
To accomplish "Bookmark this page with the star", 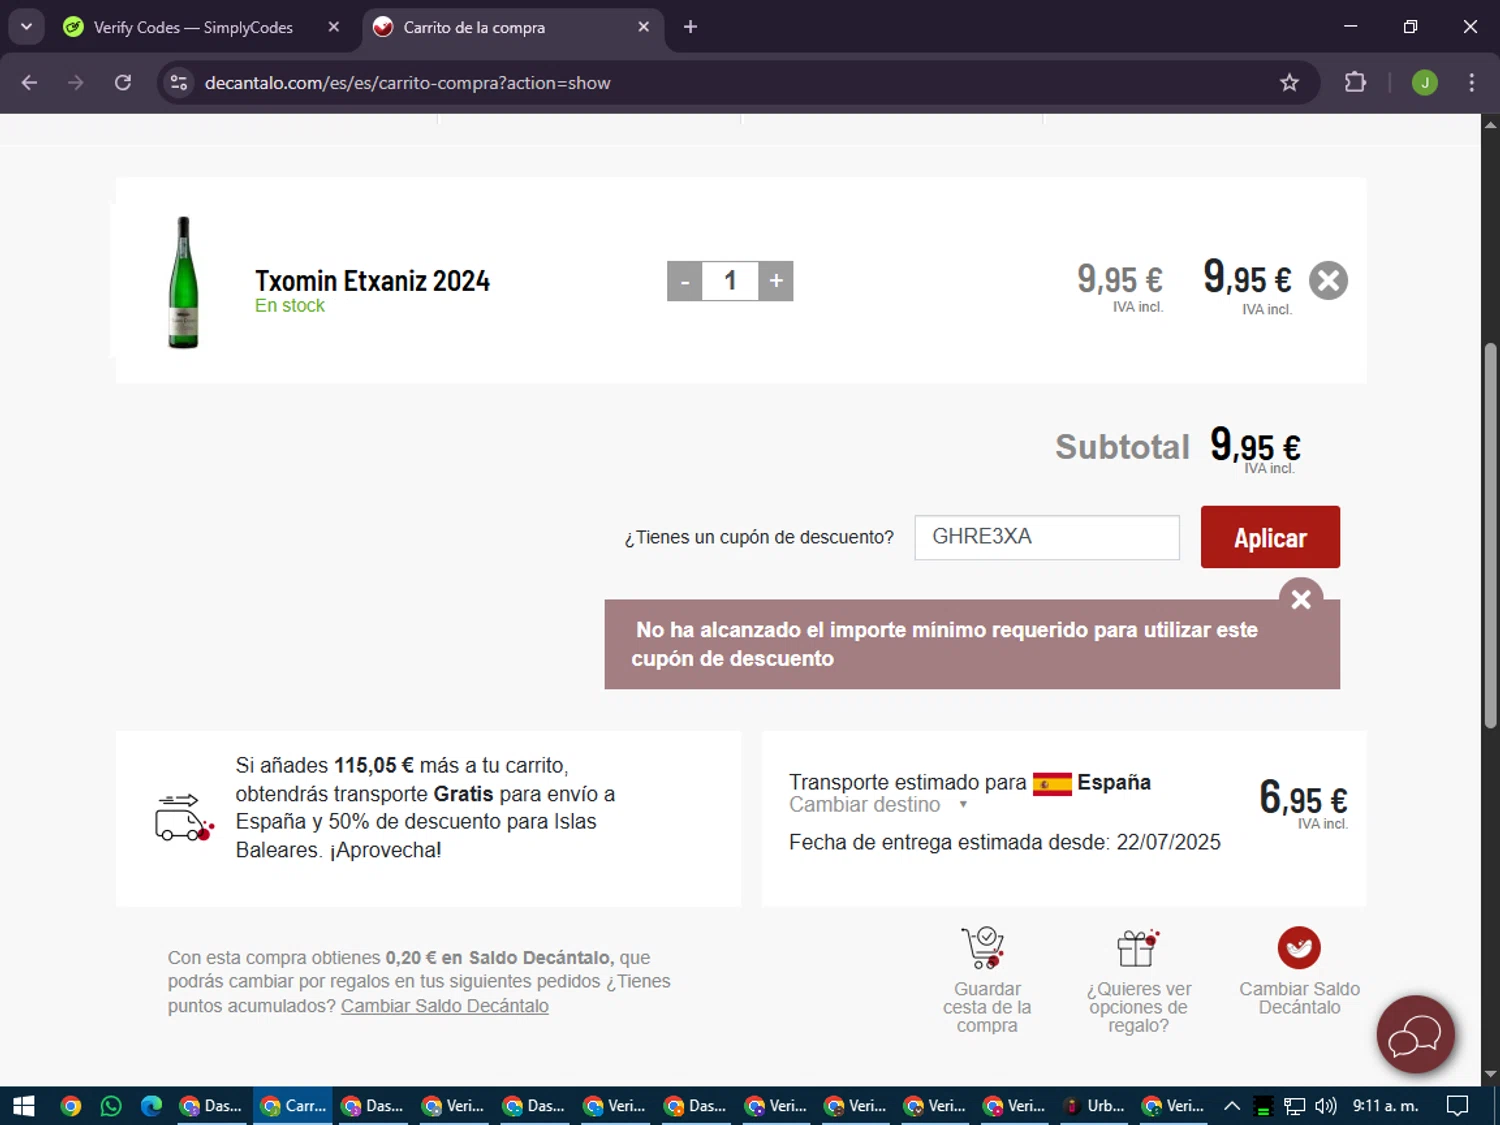I will click(x=1289, y=83).
